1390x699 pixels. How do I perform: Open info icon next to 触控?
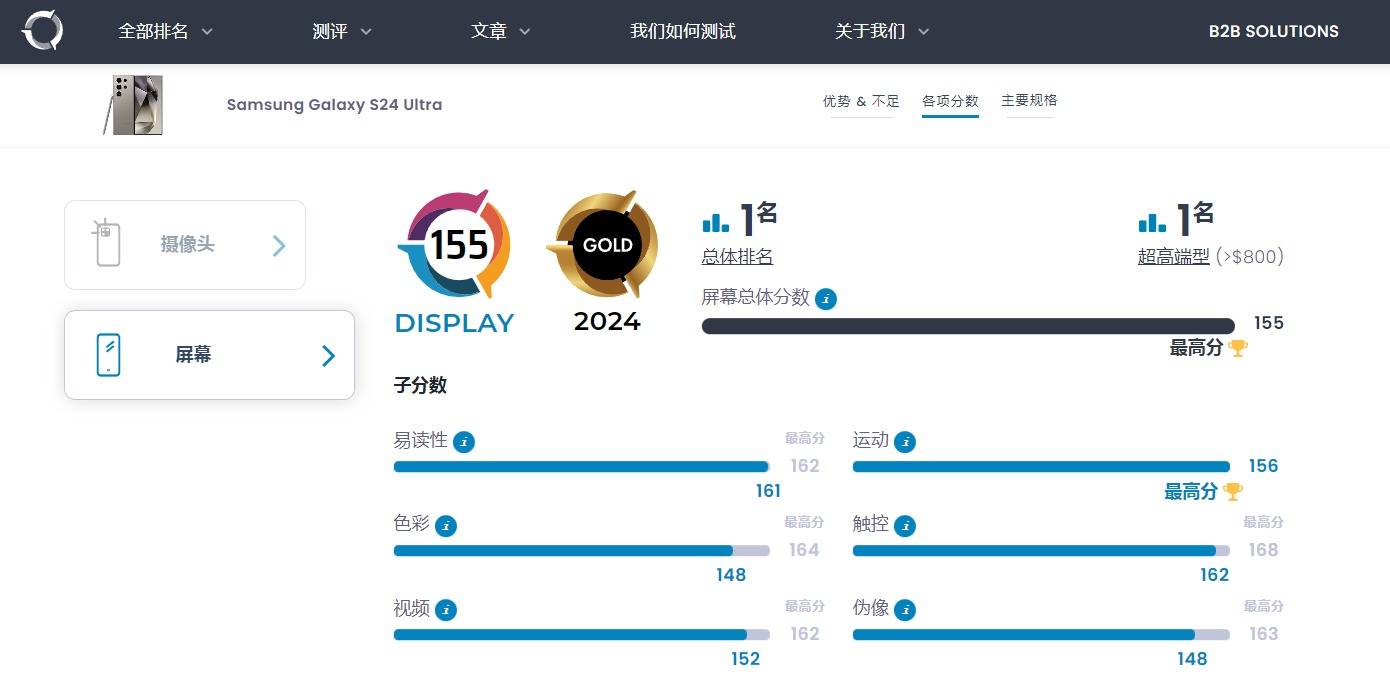pos(905,526)
